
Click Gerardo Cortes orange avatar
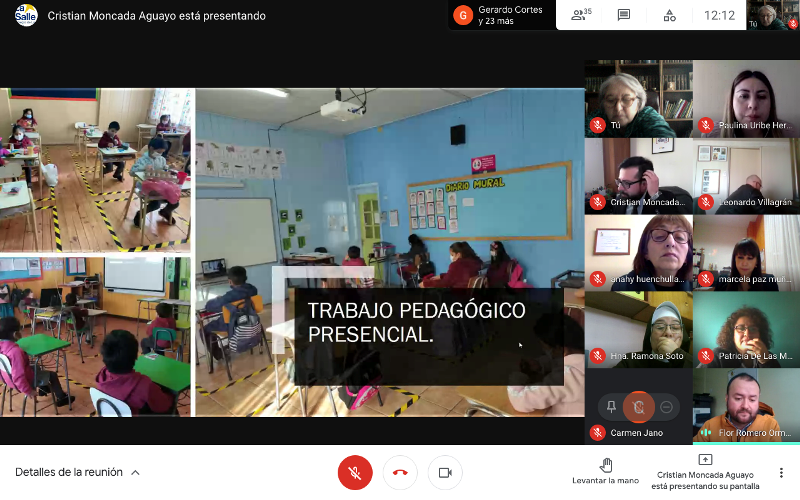tap(463, 15)
